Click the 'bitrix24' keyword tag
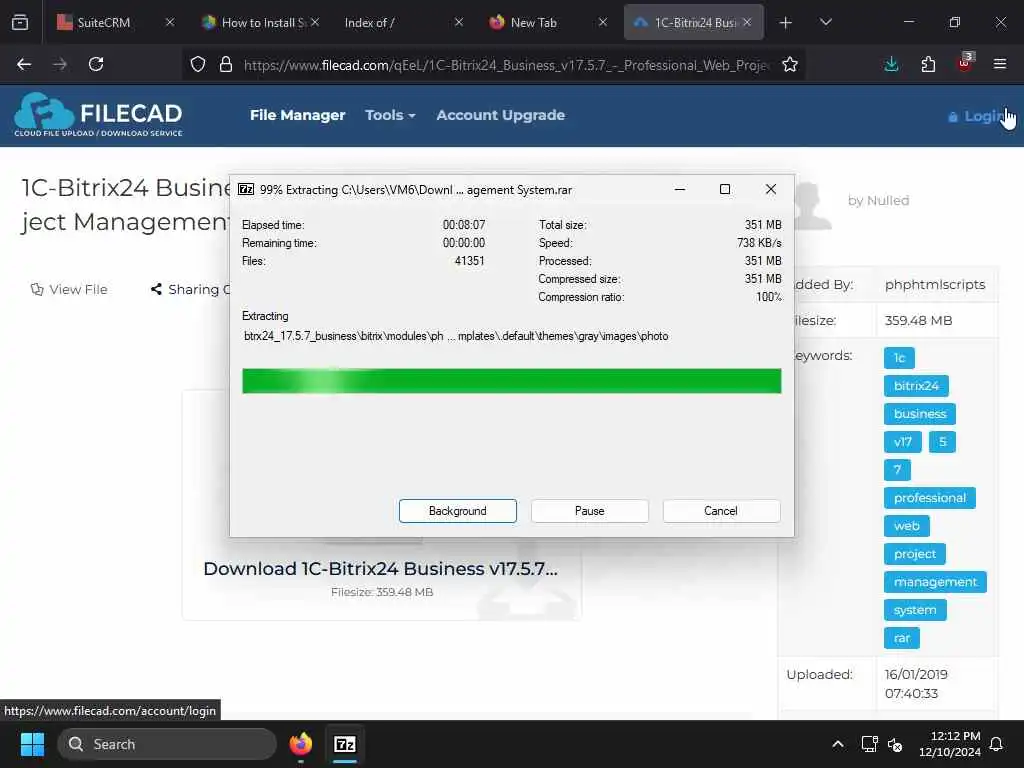 click(916, 386)
